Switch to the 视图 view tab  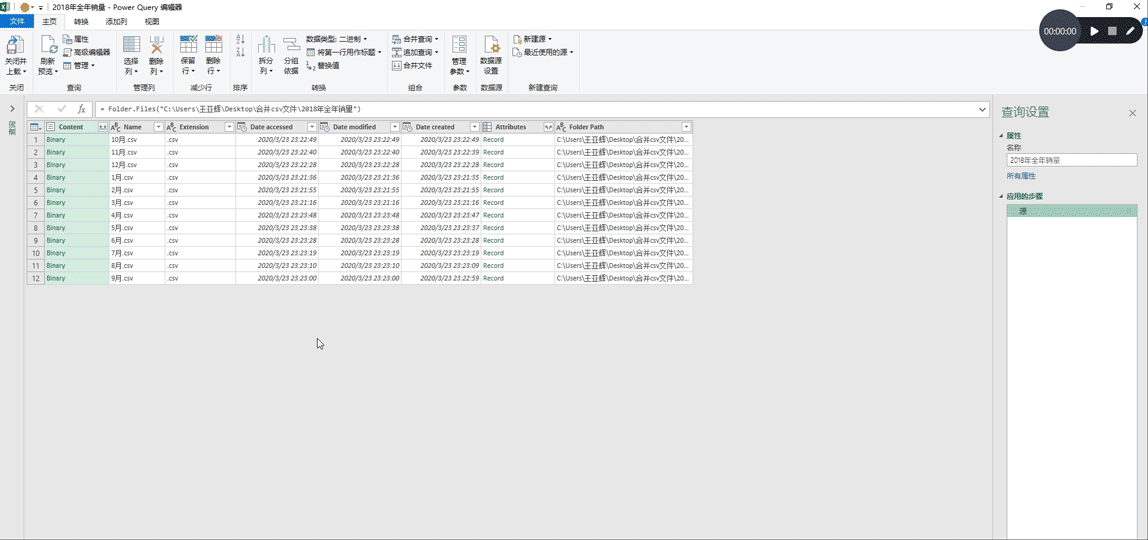click(152, 21)
